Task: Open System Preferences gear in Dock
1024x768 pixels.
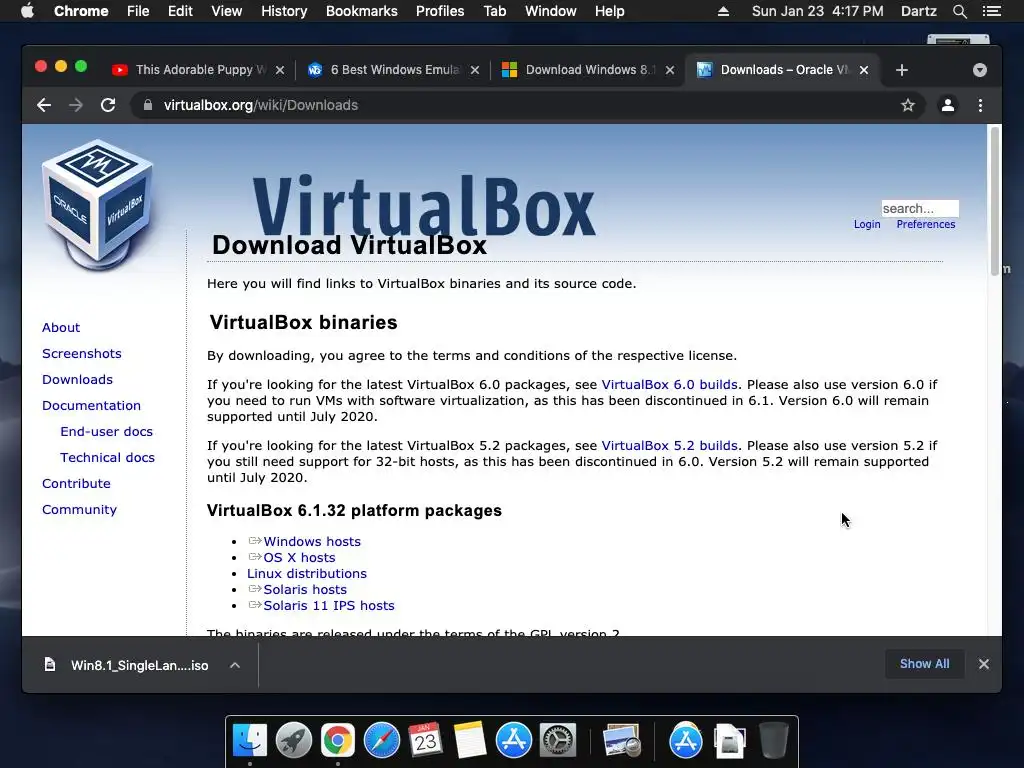Action: click(557, 741)
